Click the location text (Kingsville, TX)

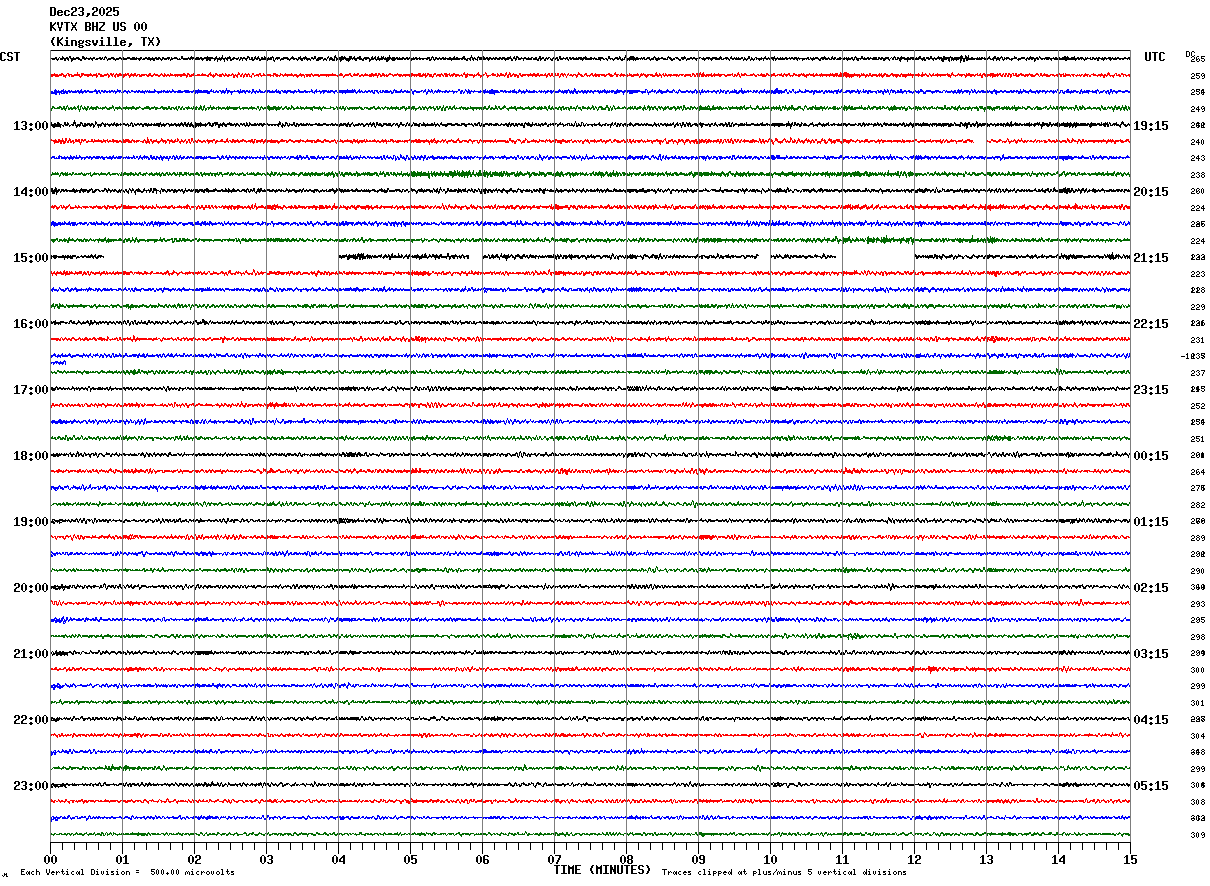coord(105,42)
